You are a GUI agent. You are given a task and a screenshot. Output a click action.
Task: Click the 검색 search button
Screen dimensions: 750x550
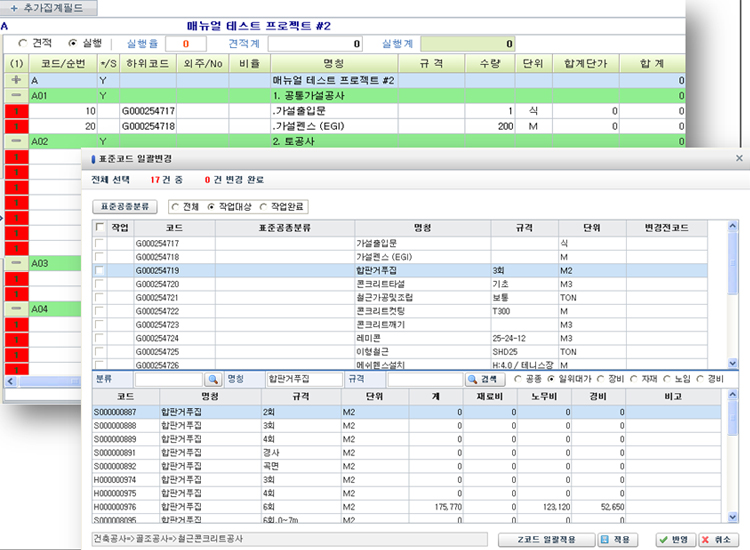485,380
